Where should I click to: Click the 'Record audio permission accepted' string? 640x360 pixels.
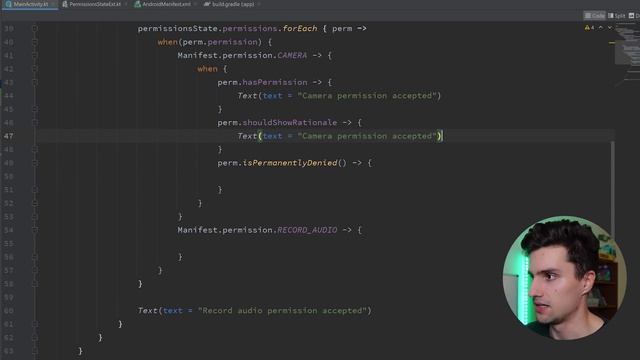pos(282,311)
